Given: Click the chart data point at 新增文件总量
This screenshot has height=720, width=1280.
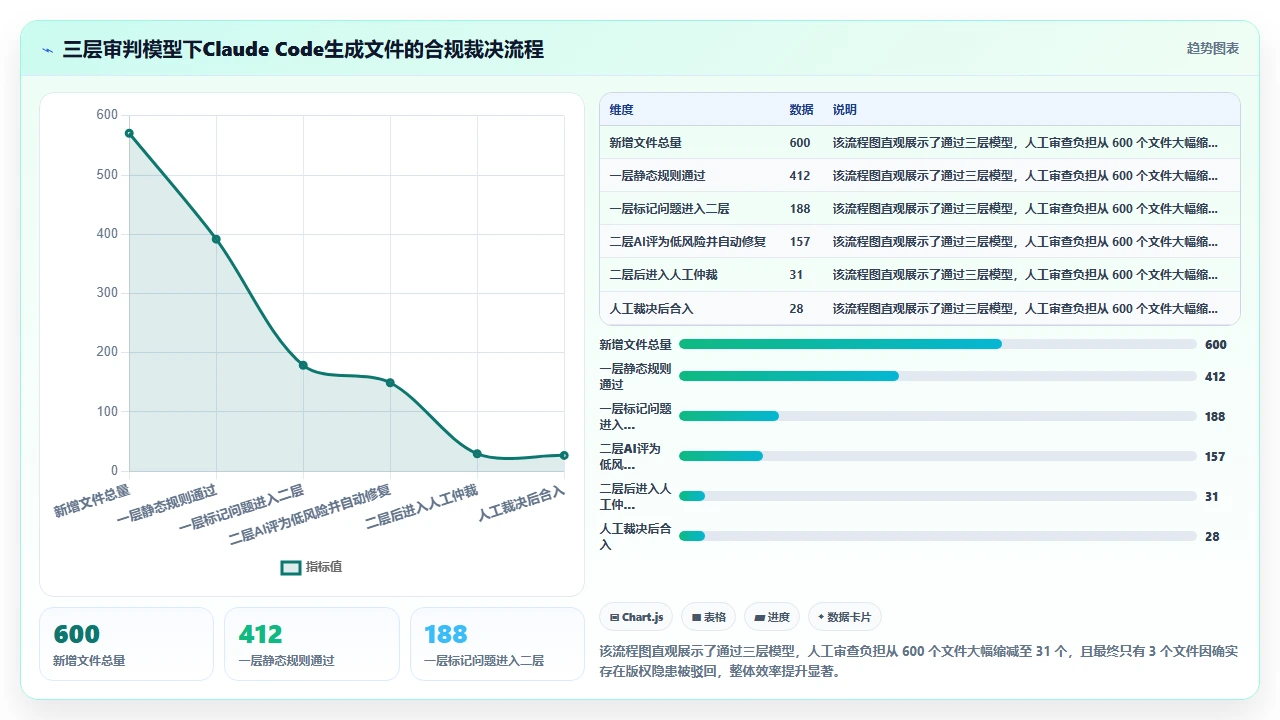Looking at the screenshot, I should pos(129,133).
